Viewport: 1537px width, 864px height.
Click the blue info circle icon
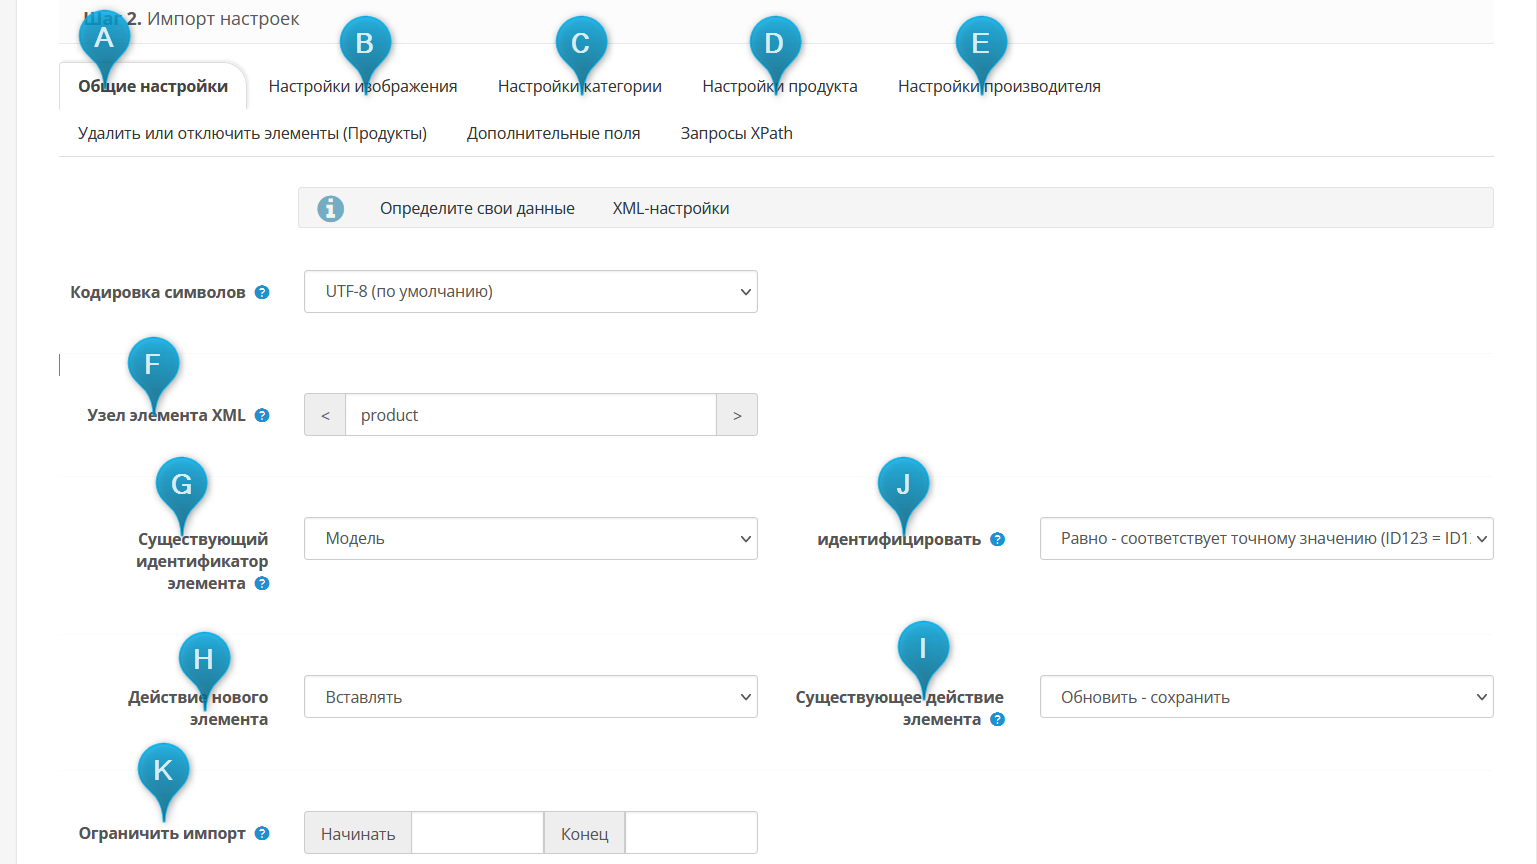click(x=331, y=208)
